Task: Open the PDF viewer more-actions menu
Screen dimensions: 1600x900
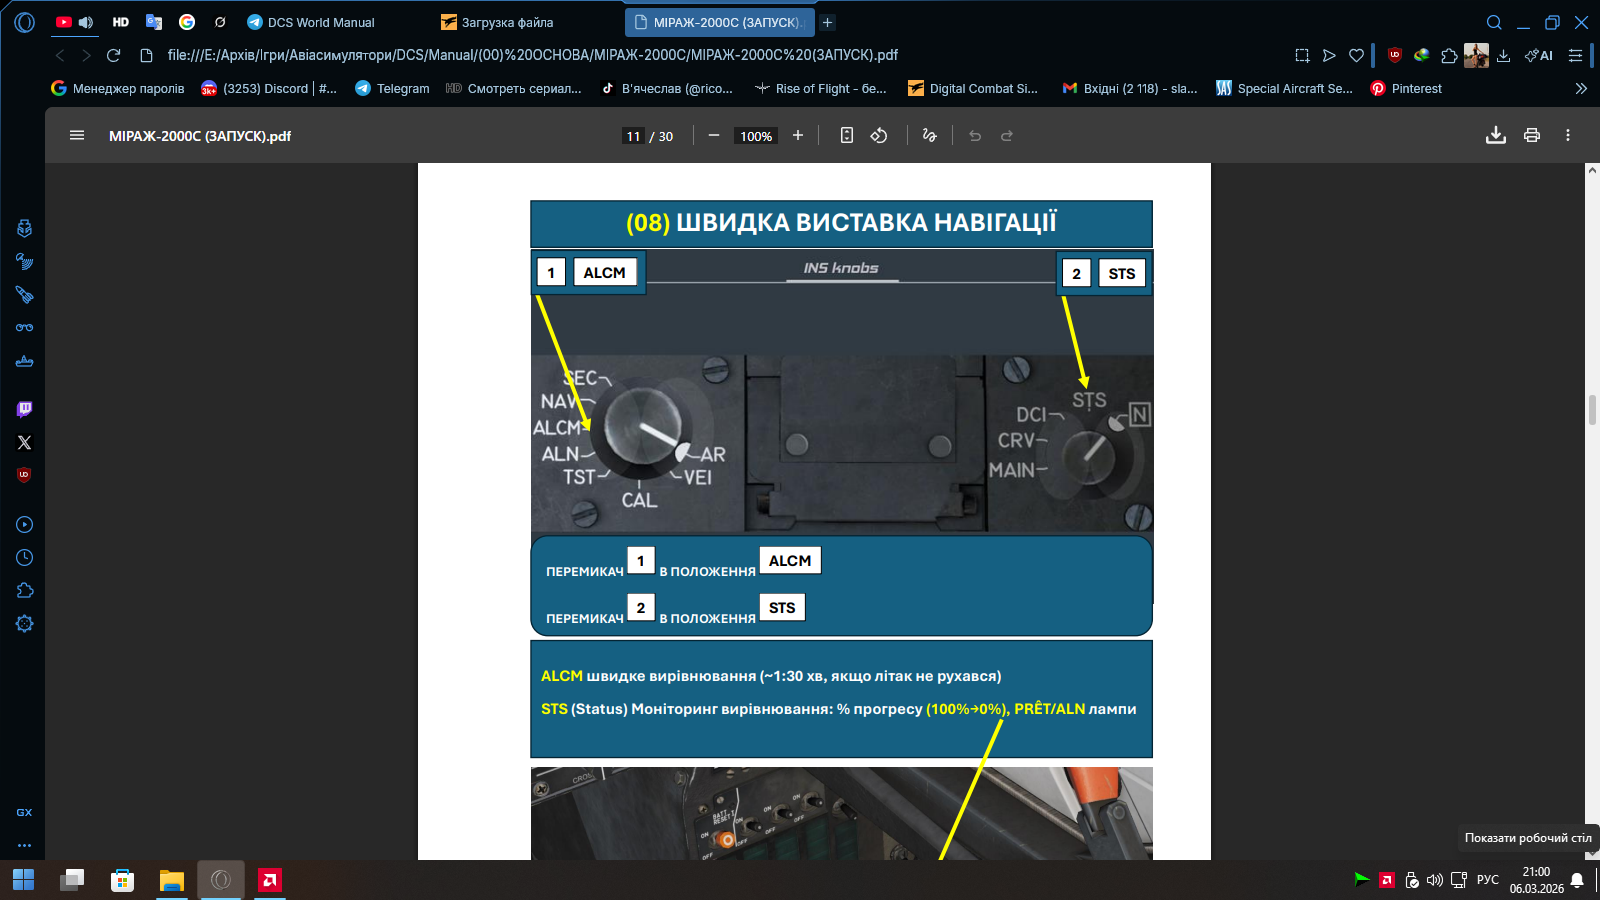Action: tap(1567, 136)
